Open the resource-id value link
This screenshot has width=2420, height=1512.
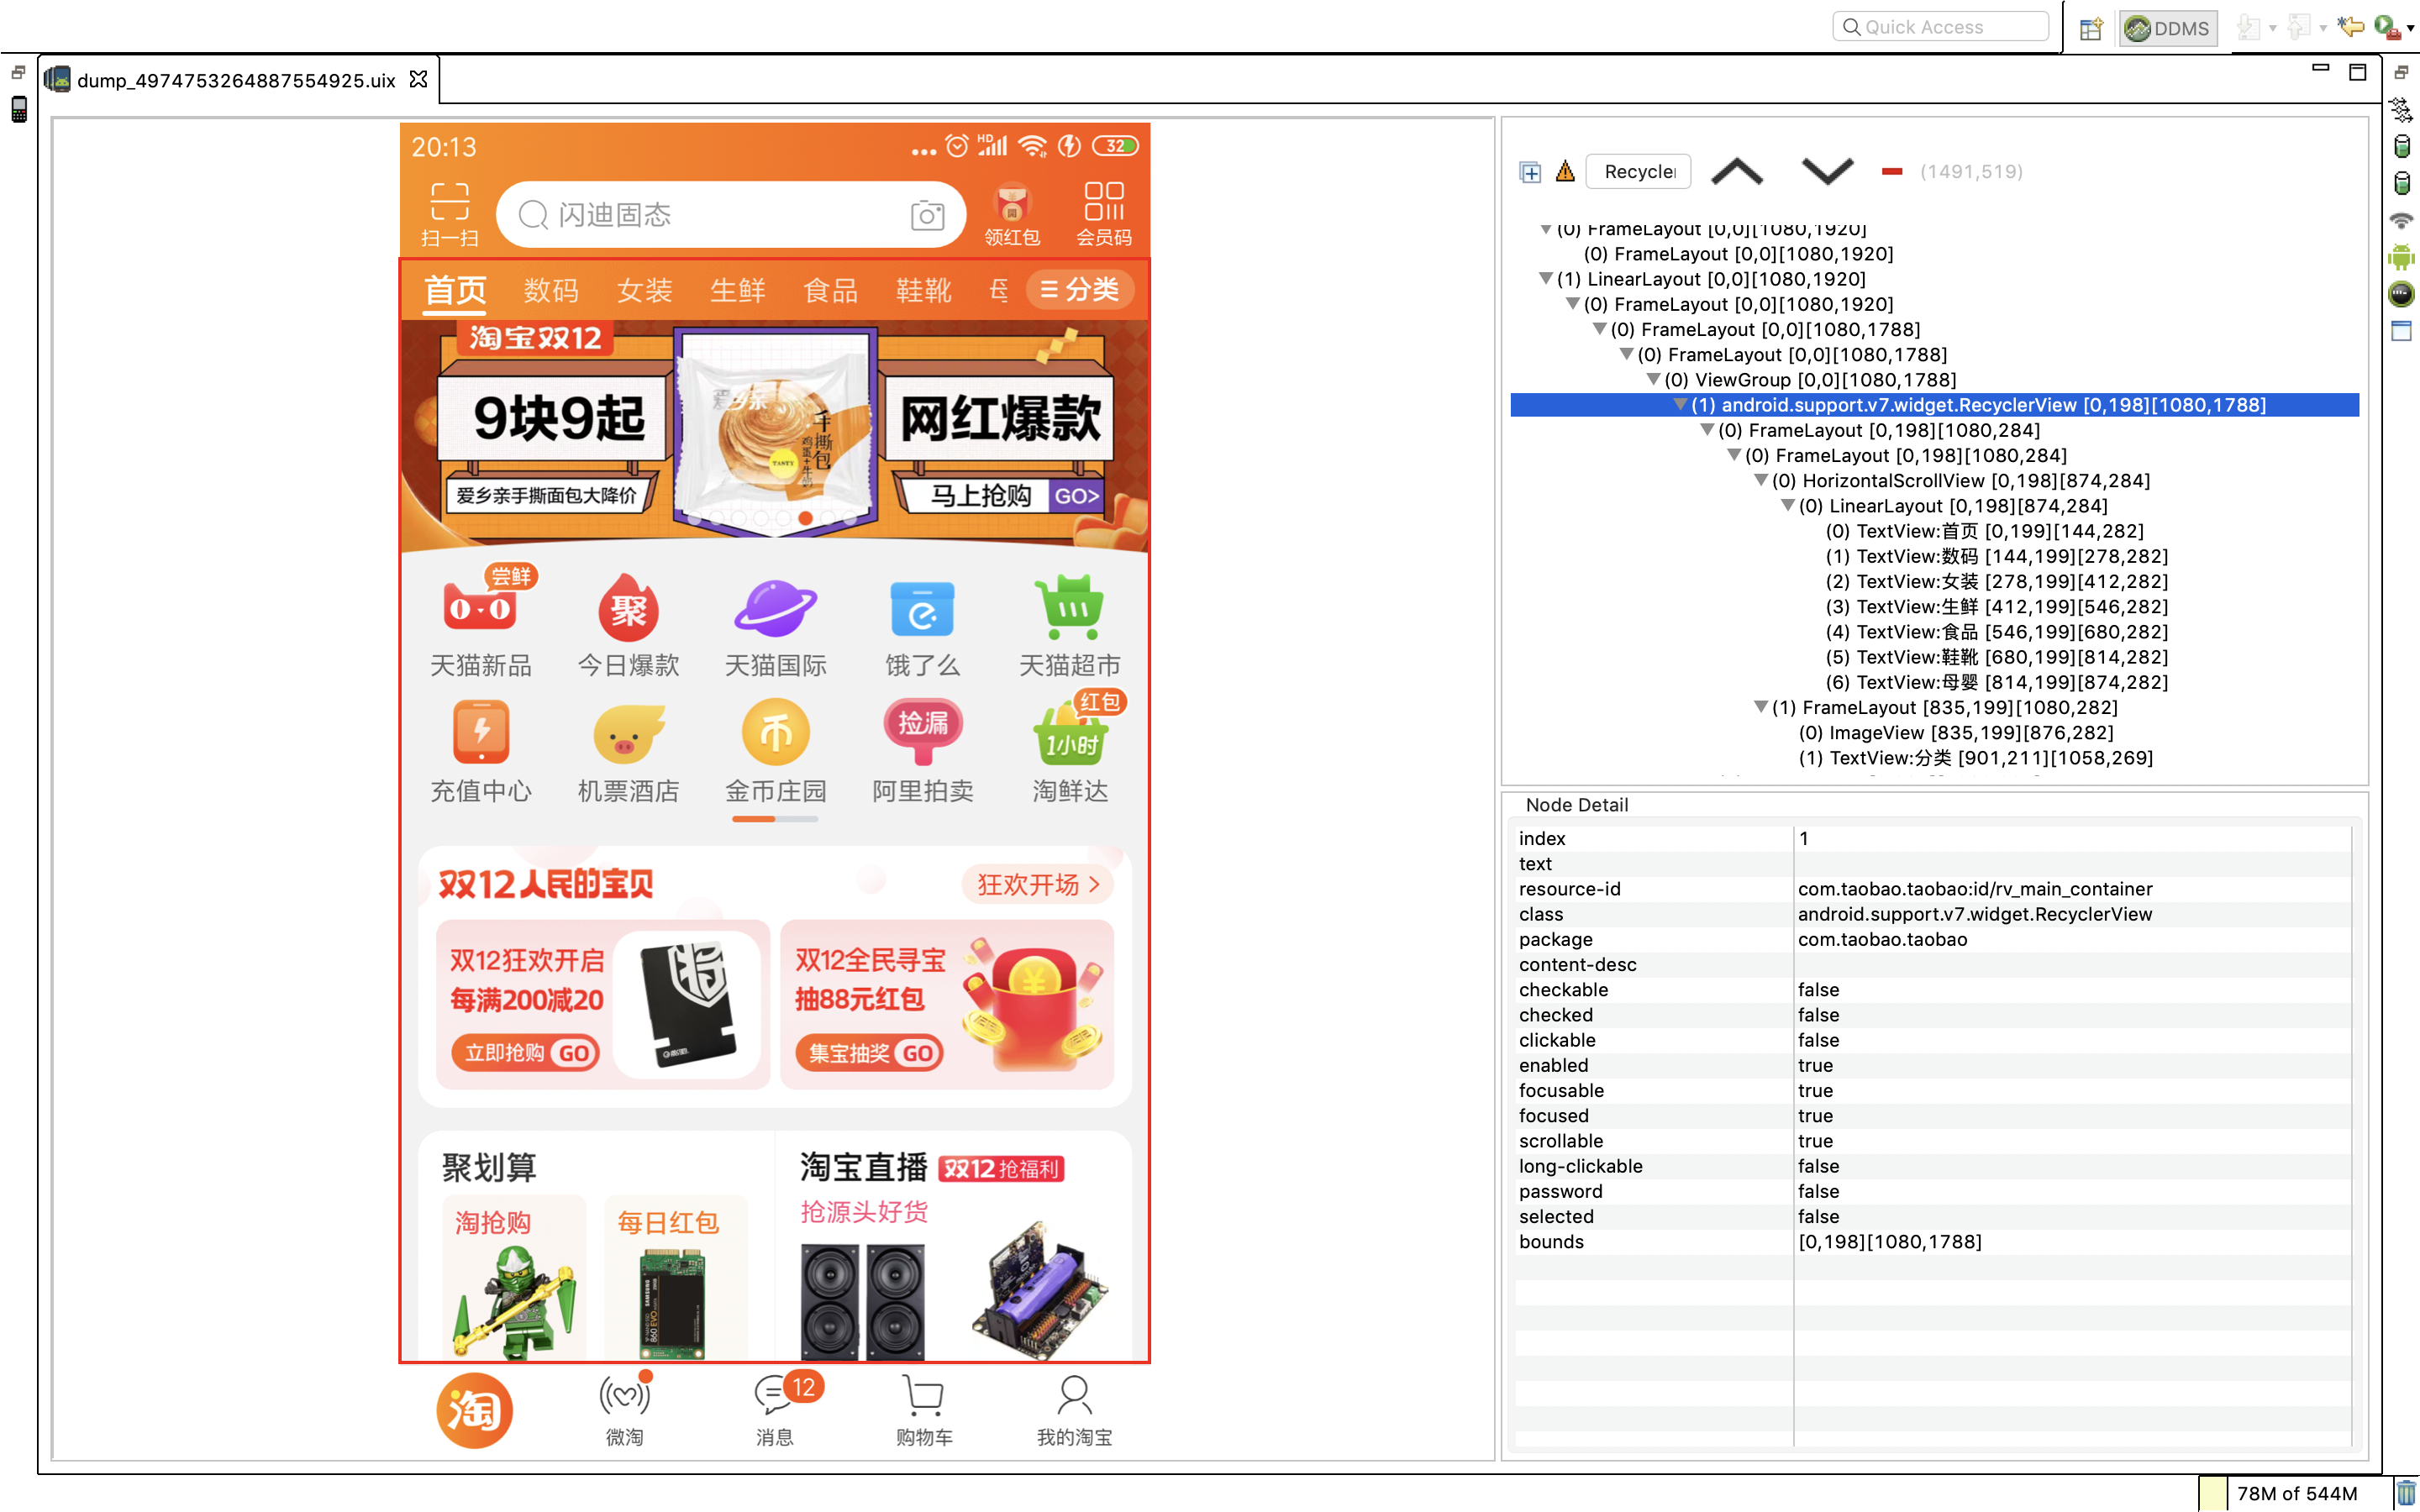1975,889
